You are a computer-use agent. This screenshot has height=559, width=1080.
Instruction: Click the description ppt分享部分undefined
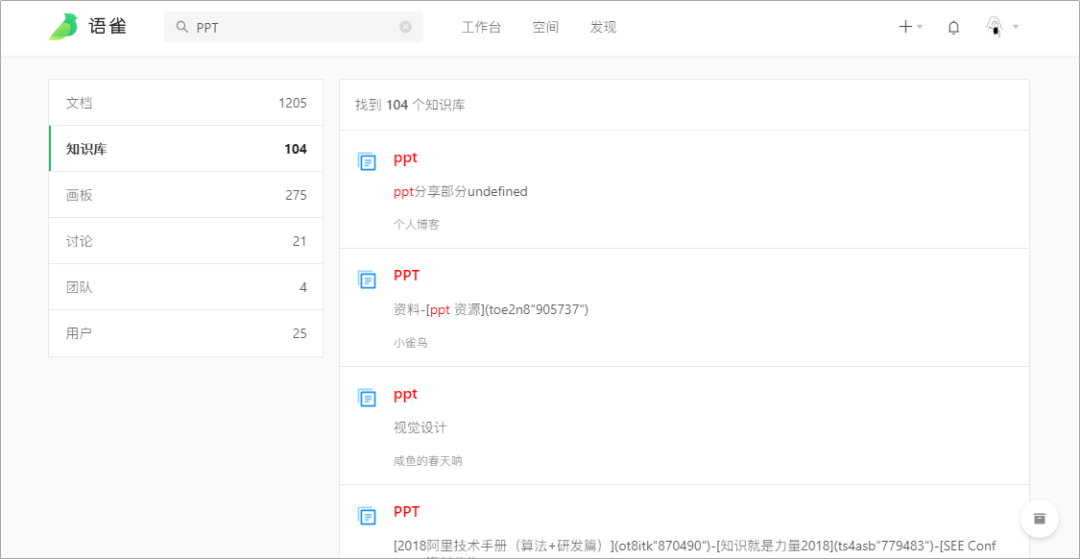tap(460, 192)
